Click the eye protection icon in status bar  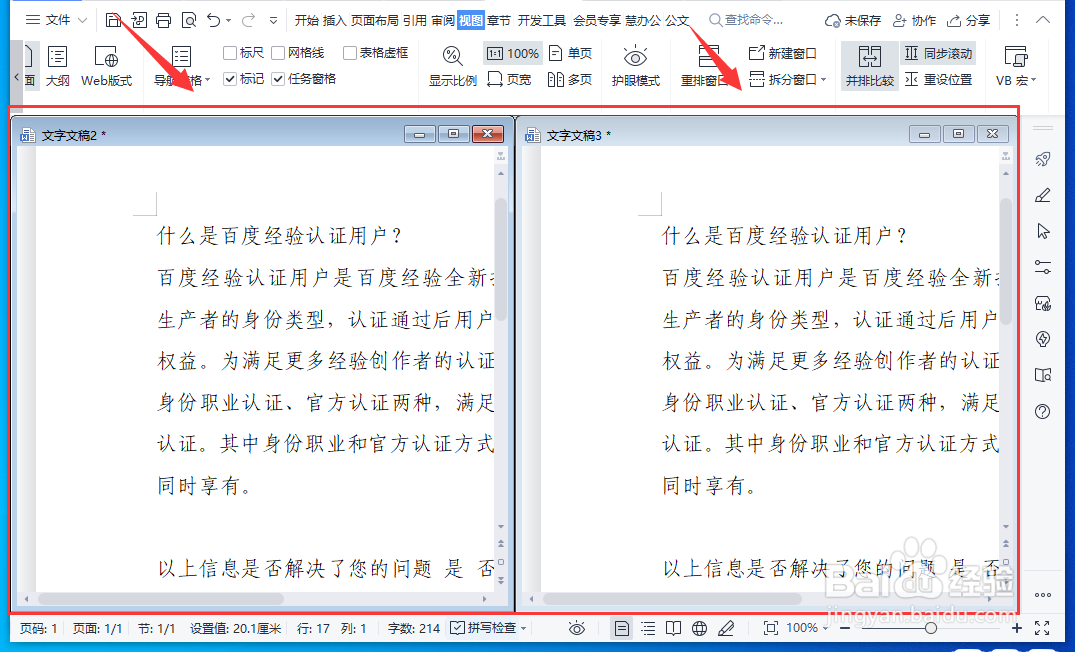577,628
